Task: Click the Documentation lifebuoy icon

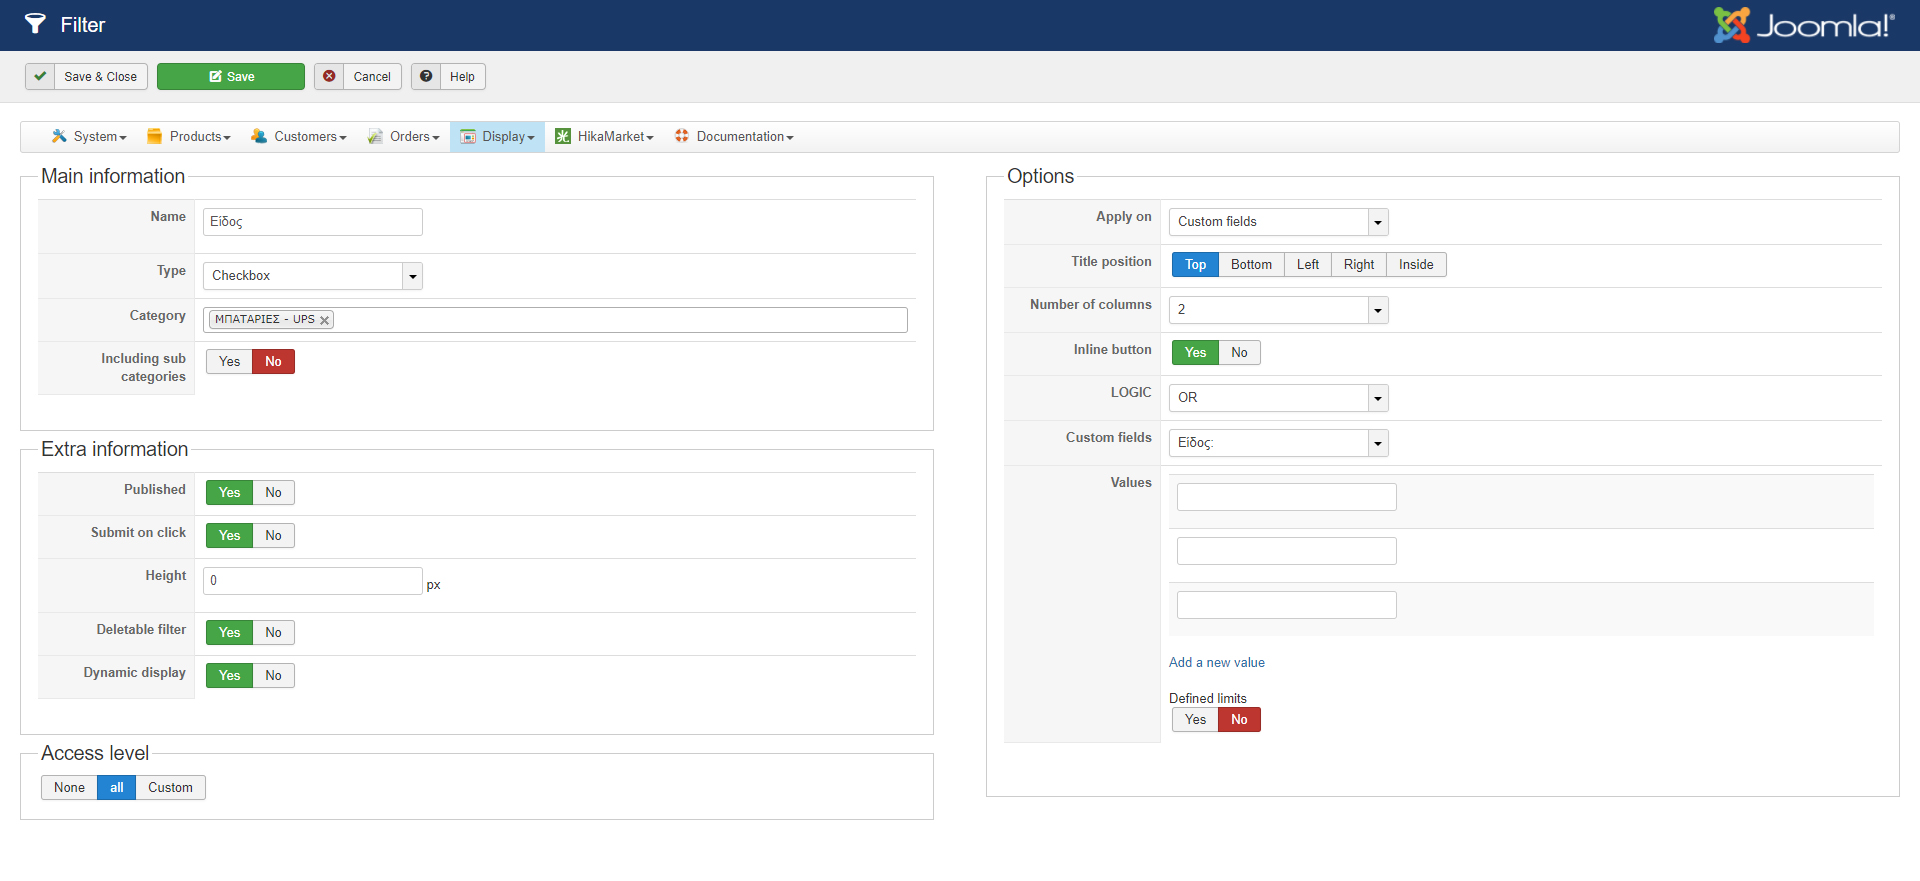Action: coord(681,136)
